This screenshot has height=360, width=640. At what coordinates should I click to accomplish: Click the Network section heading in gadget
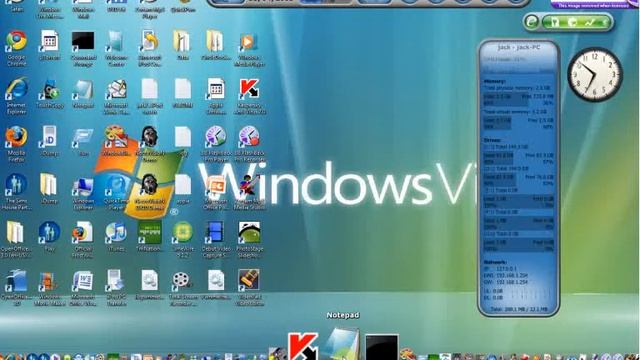coord(495,262)
